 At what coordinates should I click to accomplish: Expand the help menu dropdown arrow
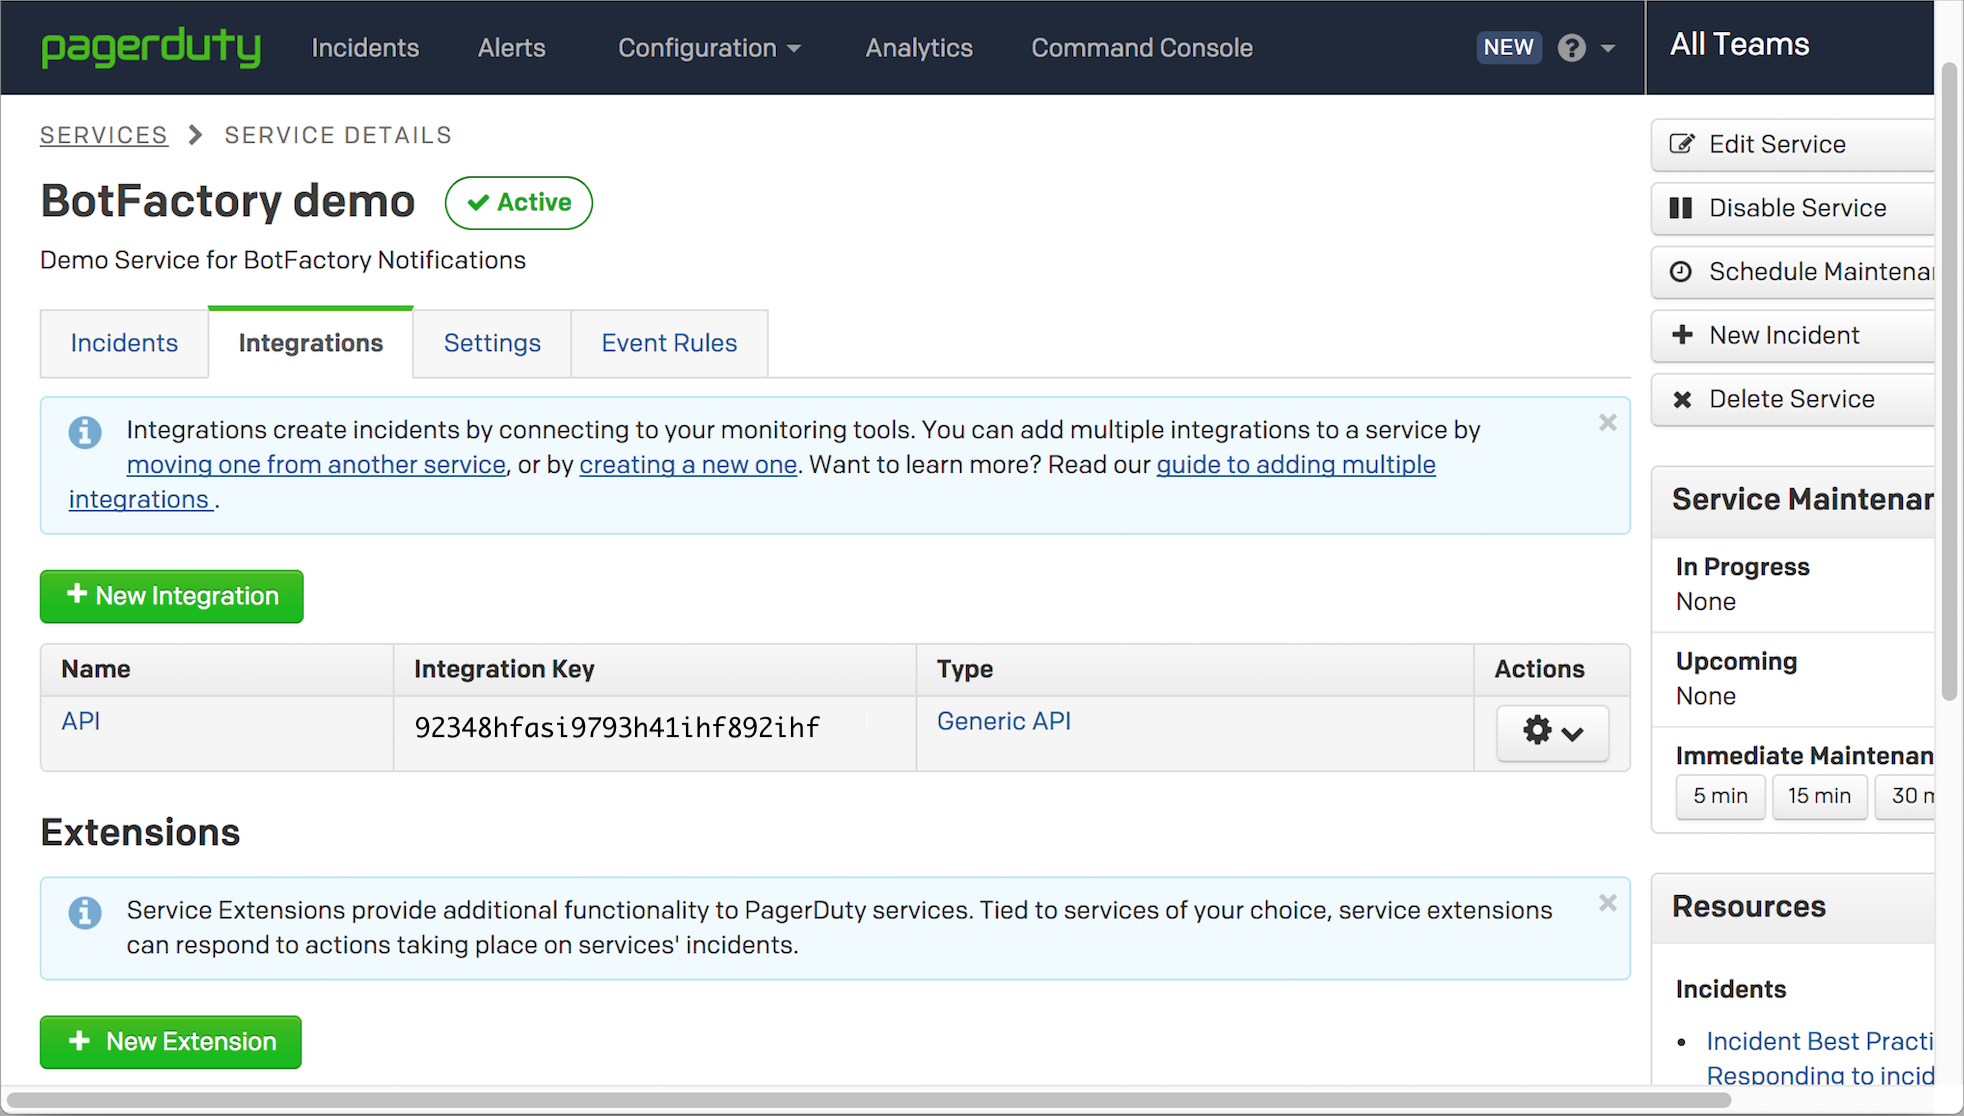[1608, 48]
